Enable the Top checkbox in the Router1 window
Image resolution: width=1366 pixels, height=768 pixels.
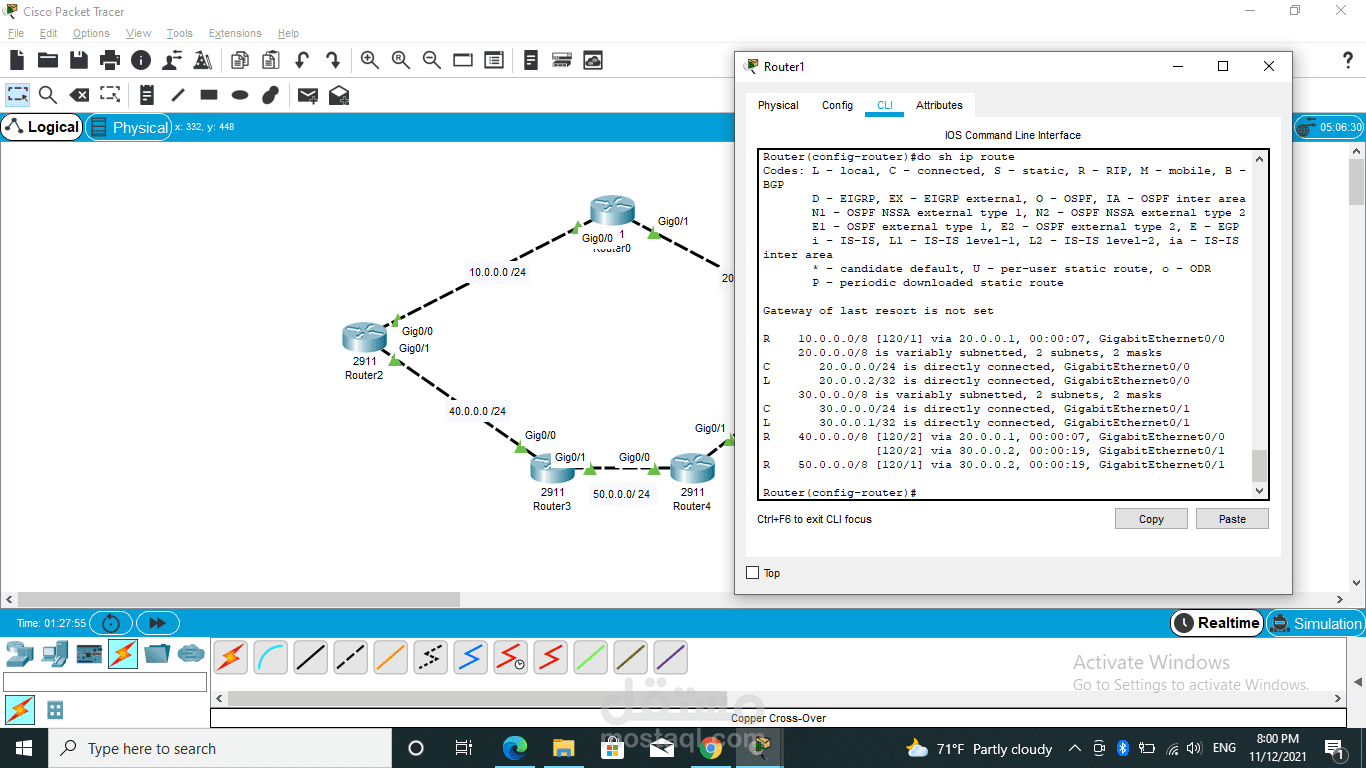click(753, 573)
